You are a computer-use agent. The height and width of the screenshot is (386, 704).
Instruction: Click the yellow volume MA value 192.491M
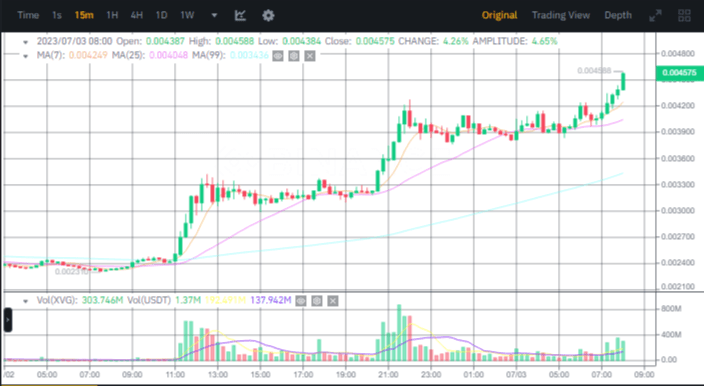pos(225,300)
